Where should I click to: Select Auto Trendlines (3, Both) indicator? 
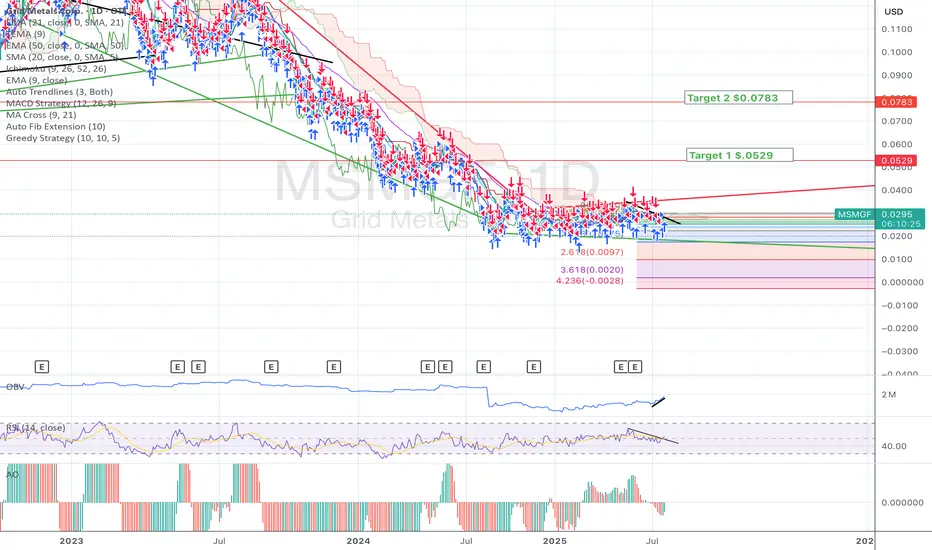click(x=59, y=92)
